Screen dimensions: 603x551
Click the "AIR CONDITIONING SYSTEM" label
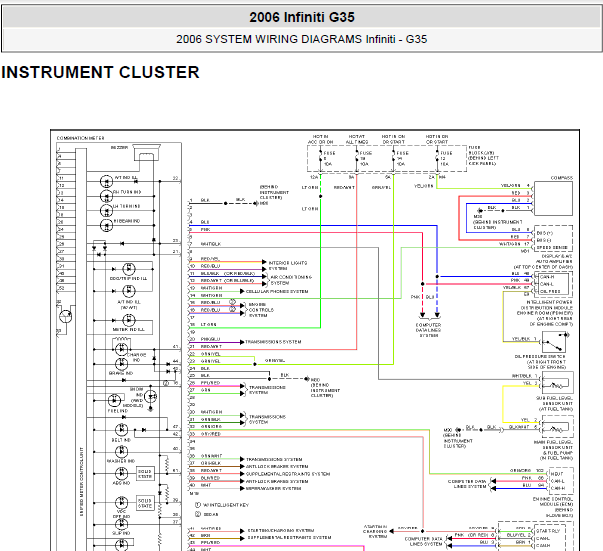[x=291, y=280]
